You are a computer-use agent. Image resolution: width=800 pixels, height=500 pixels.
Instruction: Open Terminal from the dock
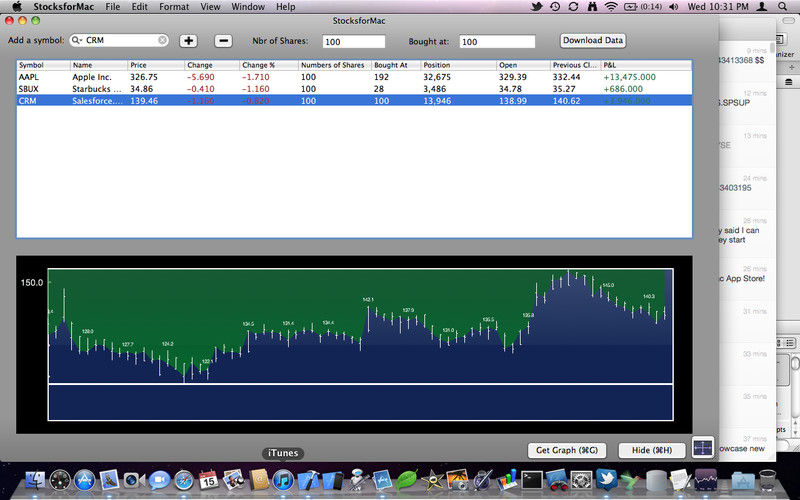[532, 481]
